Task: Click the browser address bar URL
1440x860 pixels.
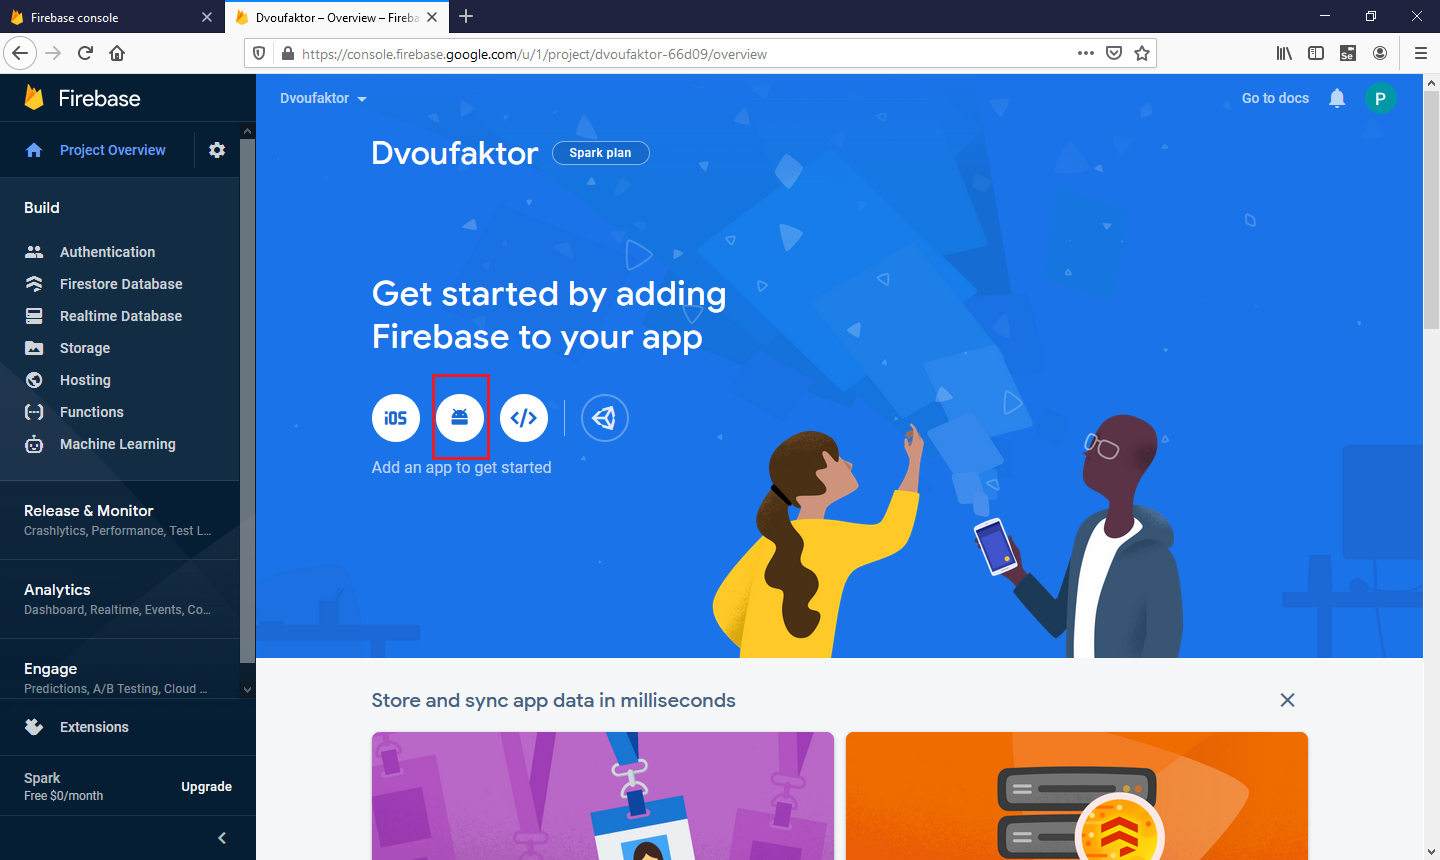Action: click(534, 54)
